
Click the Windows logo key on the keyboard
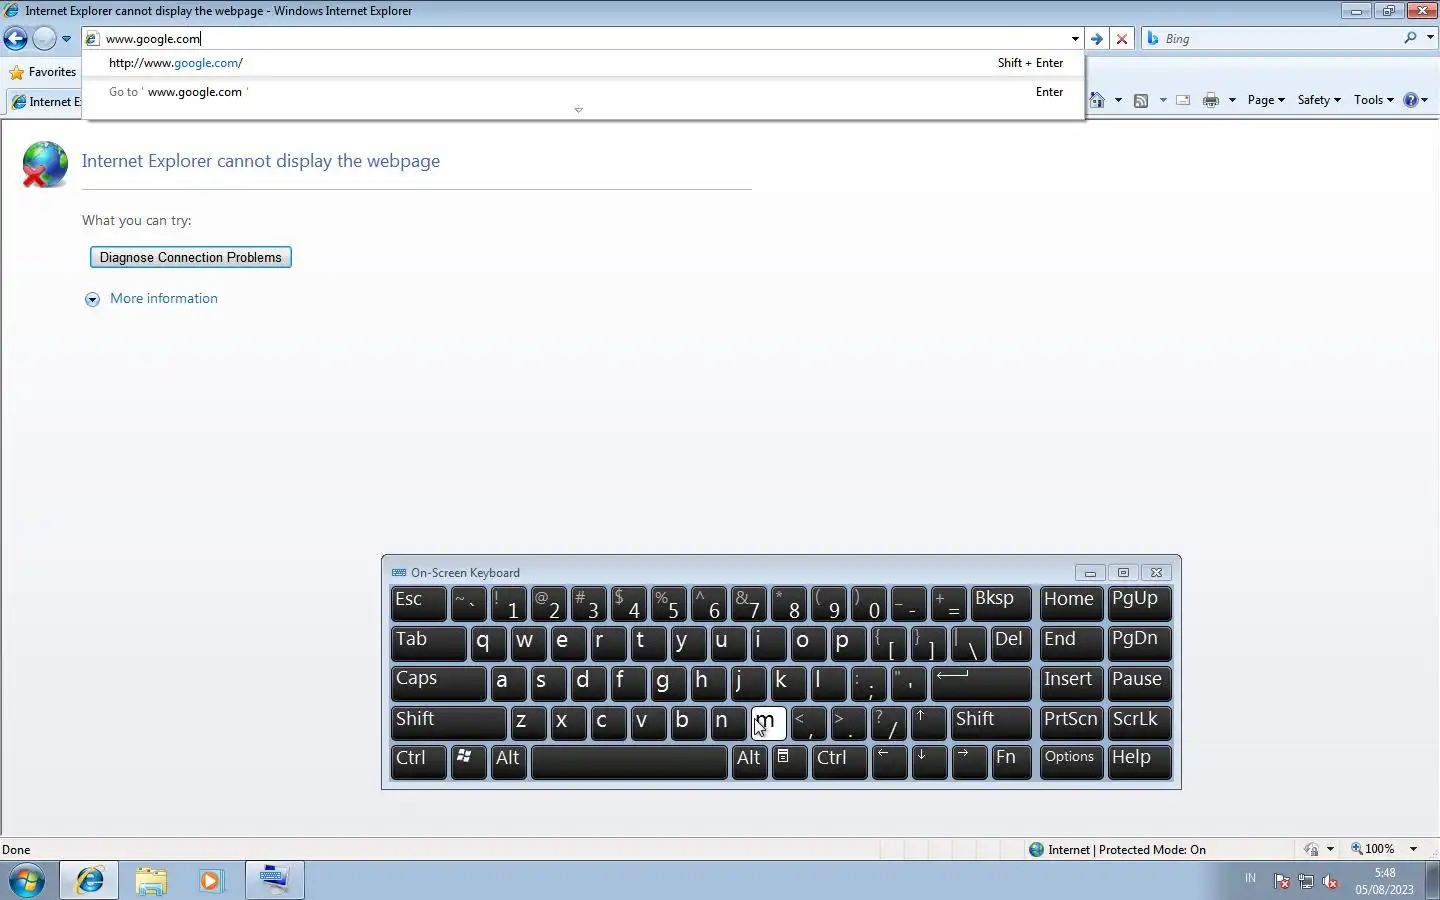[469, 762]
